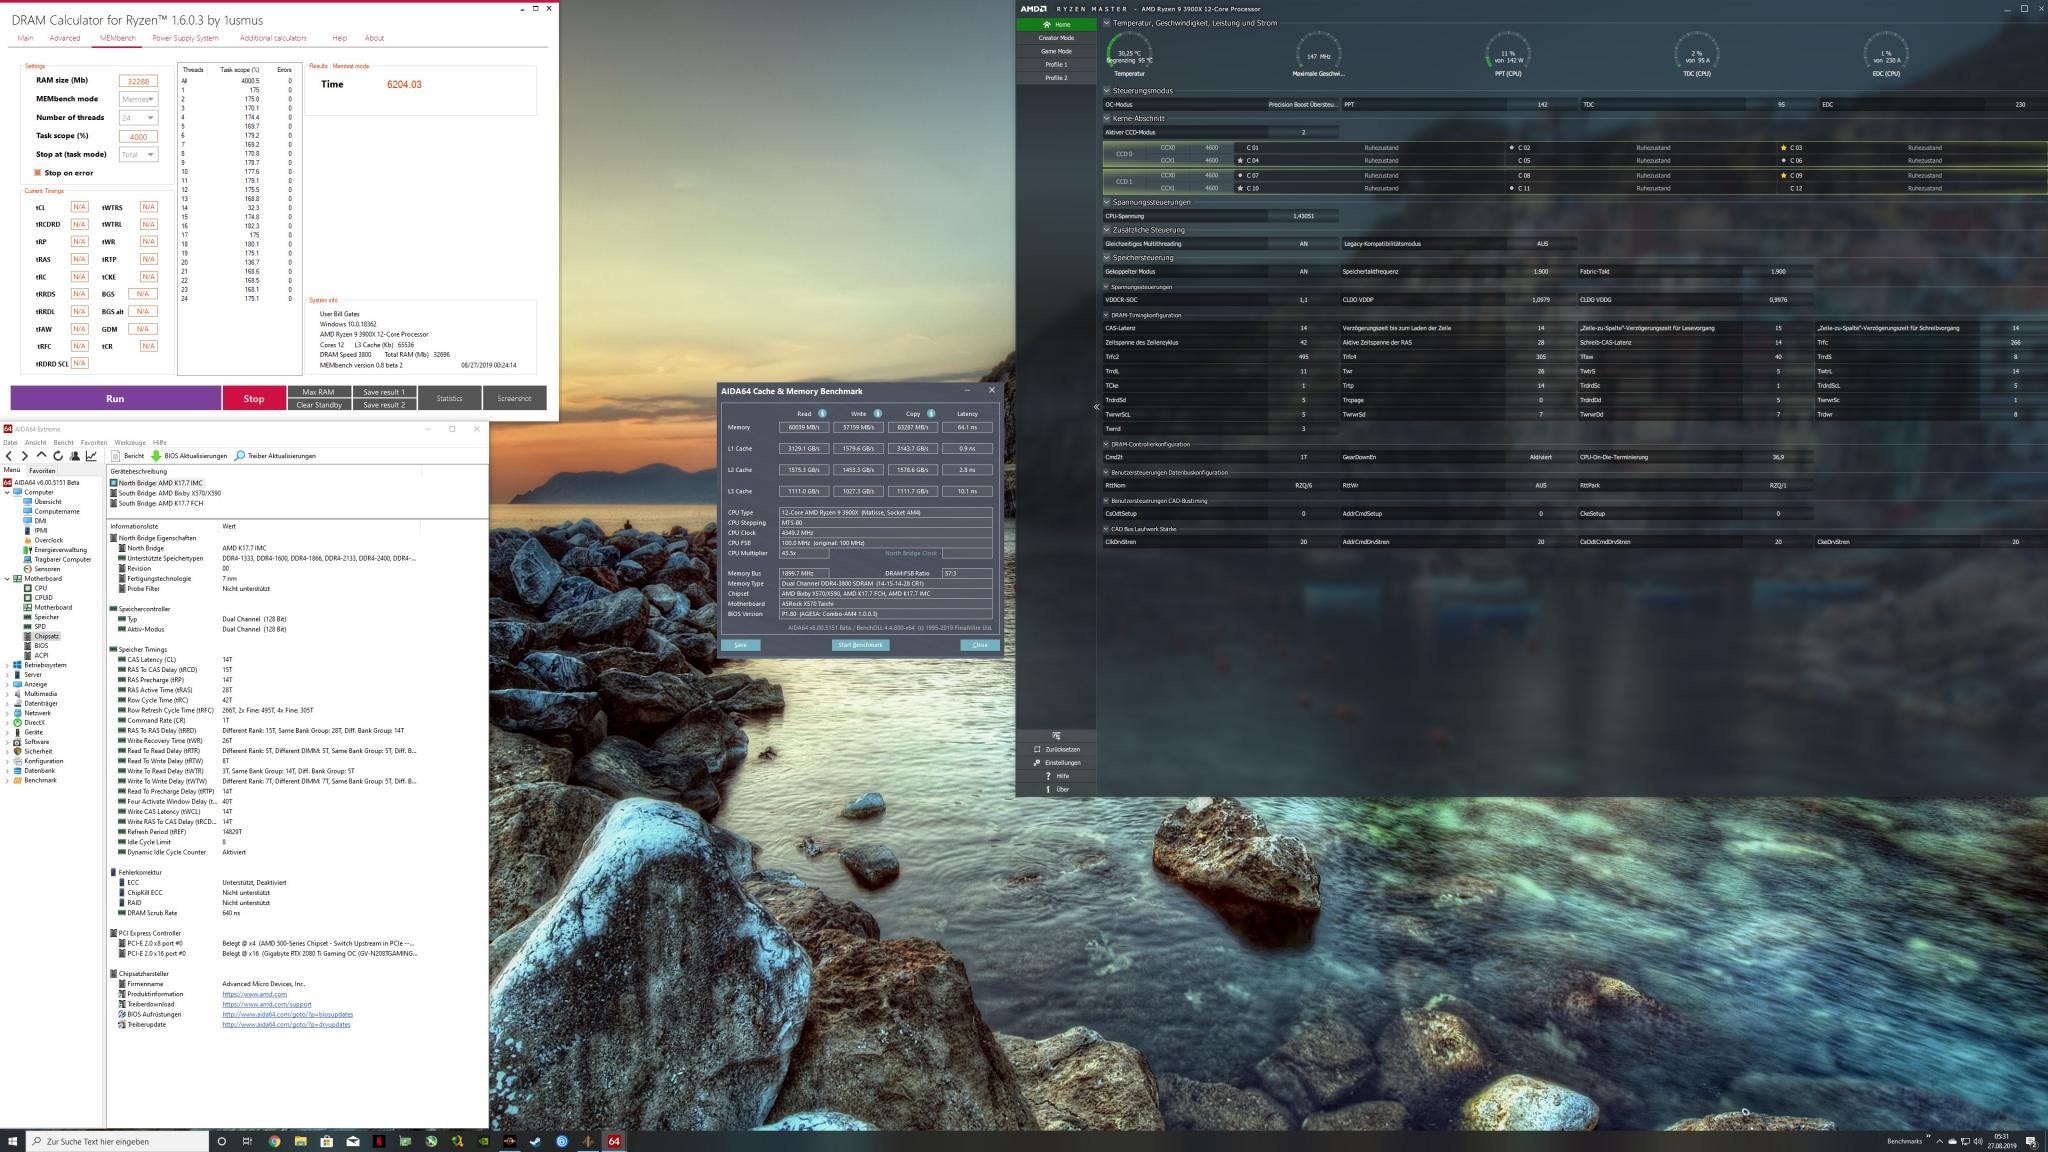Click Ryzen Master Zurücksetzen reset icon

point(1037,749)
